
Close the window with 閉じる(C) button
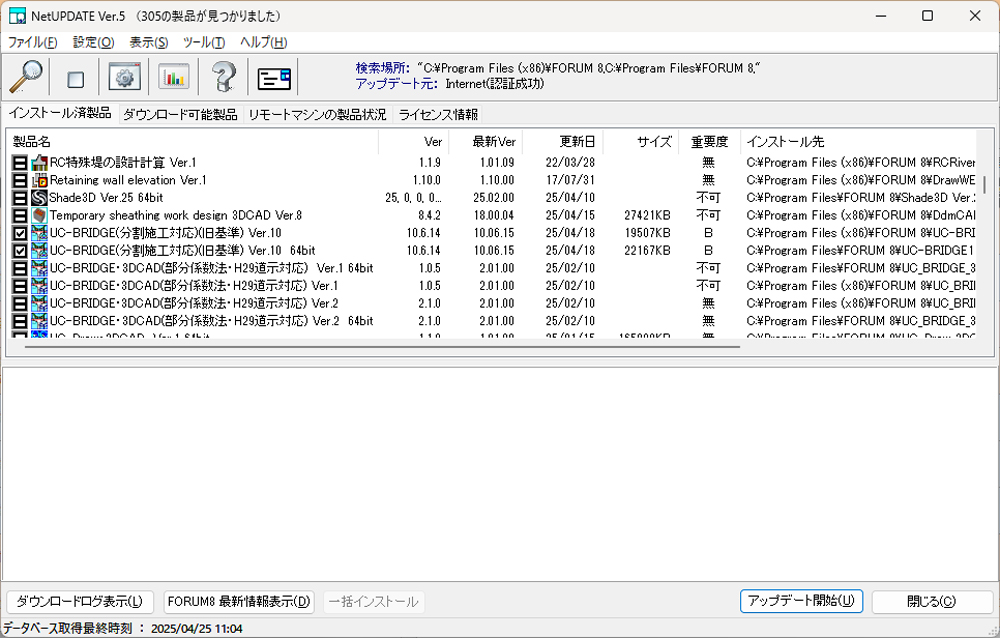click(x=932, y=601)
